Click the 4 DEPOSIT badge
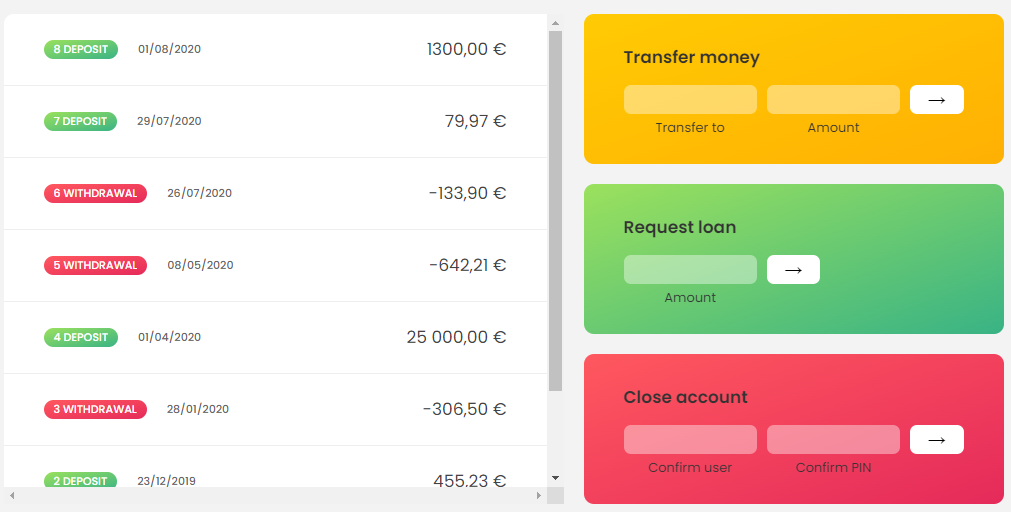1011x512 pixels. 81,337
